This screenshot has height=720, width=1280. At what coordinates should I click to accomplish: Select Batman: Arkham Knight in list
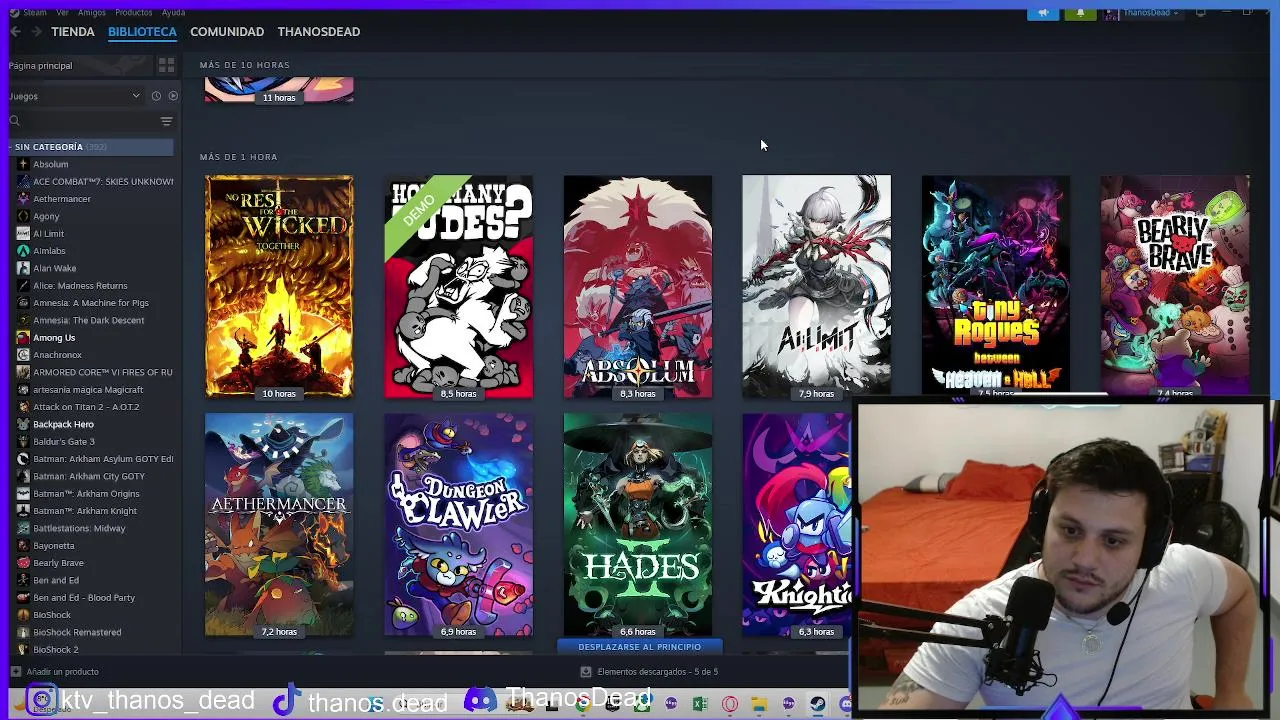85,511
